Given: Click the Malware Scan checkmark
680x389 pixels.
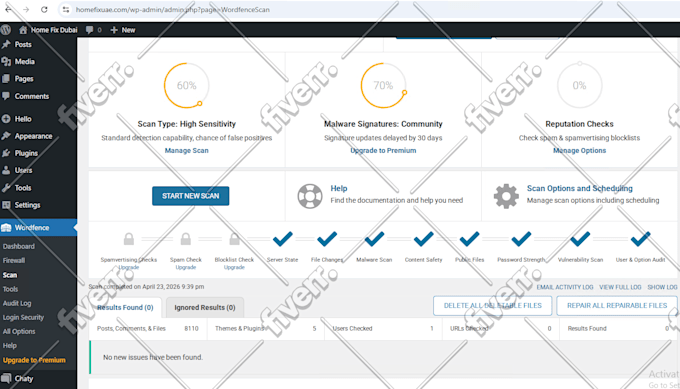Looking at the screenshot, I should pyautogui.click(x=374, y=239).
